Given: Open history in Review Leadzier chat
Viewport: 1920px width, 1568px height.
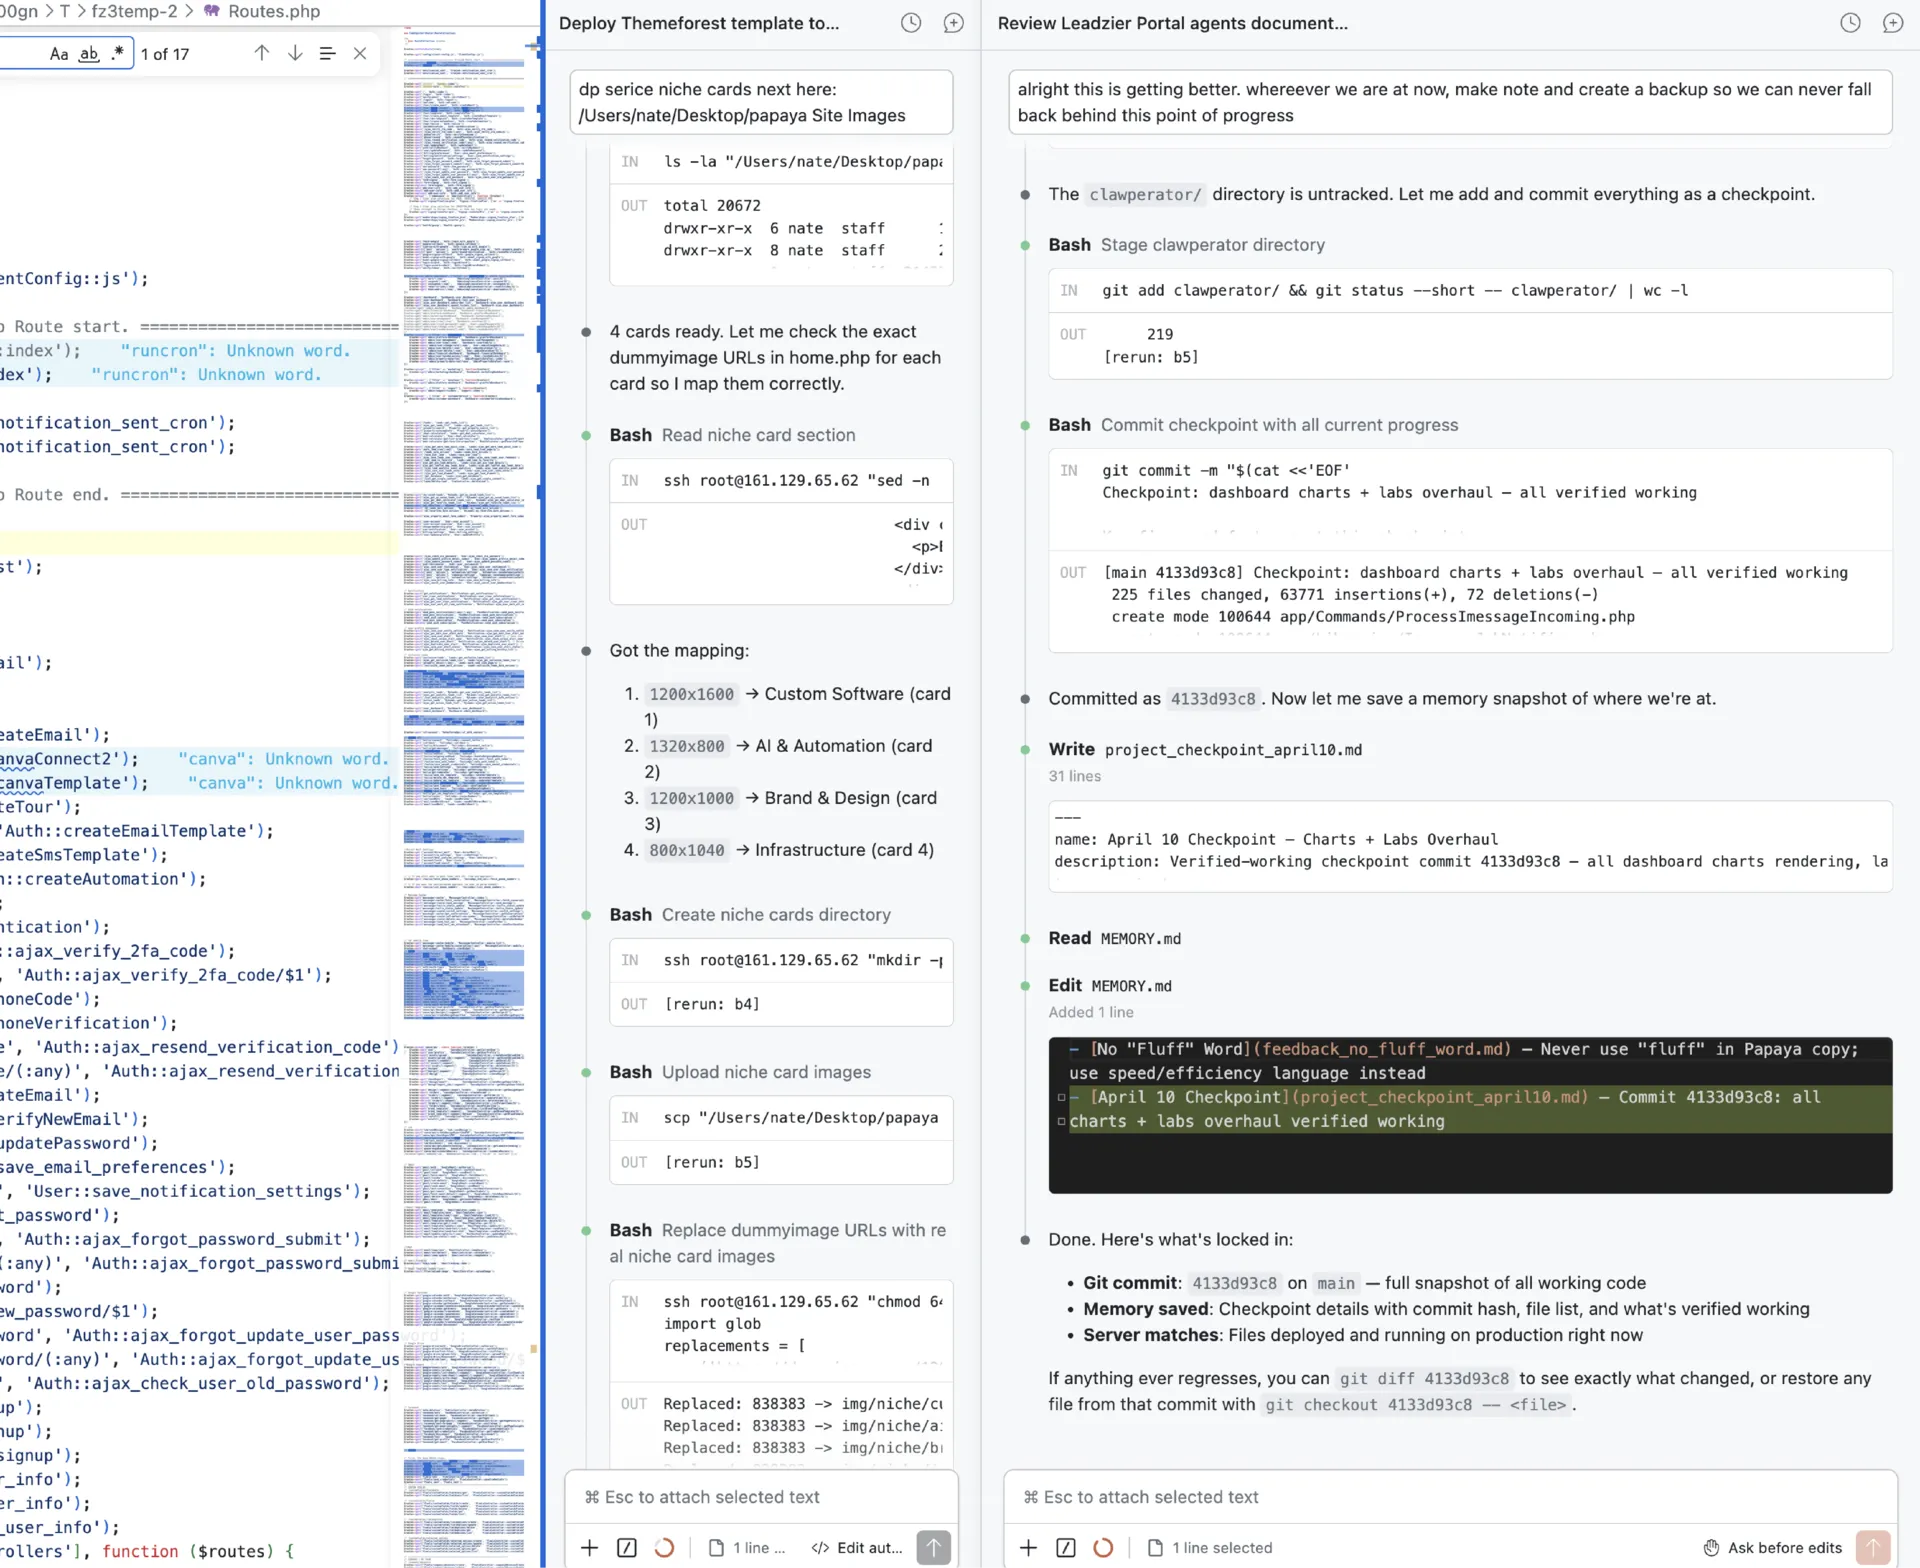Looking at the screenshot, I should click(x=1850, y=23).
